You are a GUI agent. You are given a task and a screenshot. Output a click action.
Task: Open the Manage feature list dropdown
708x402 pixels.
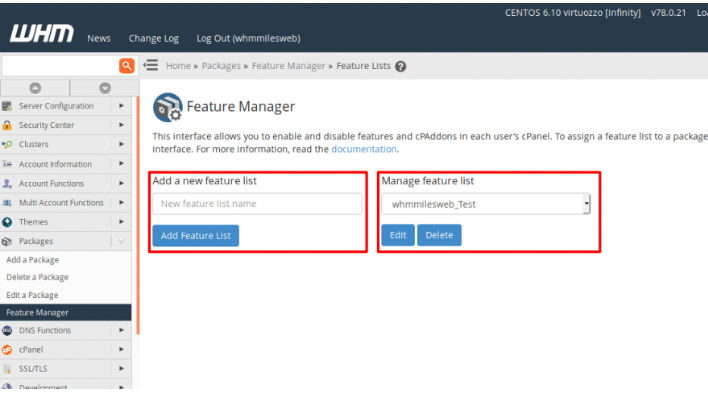coord(486,204)
